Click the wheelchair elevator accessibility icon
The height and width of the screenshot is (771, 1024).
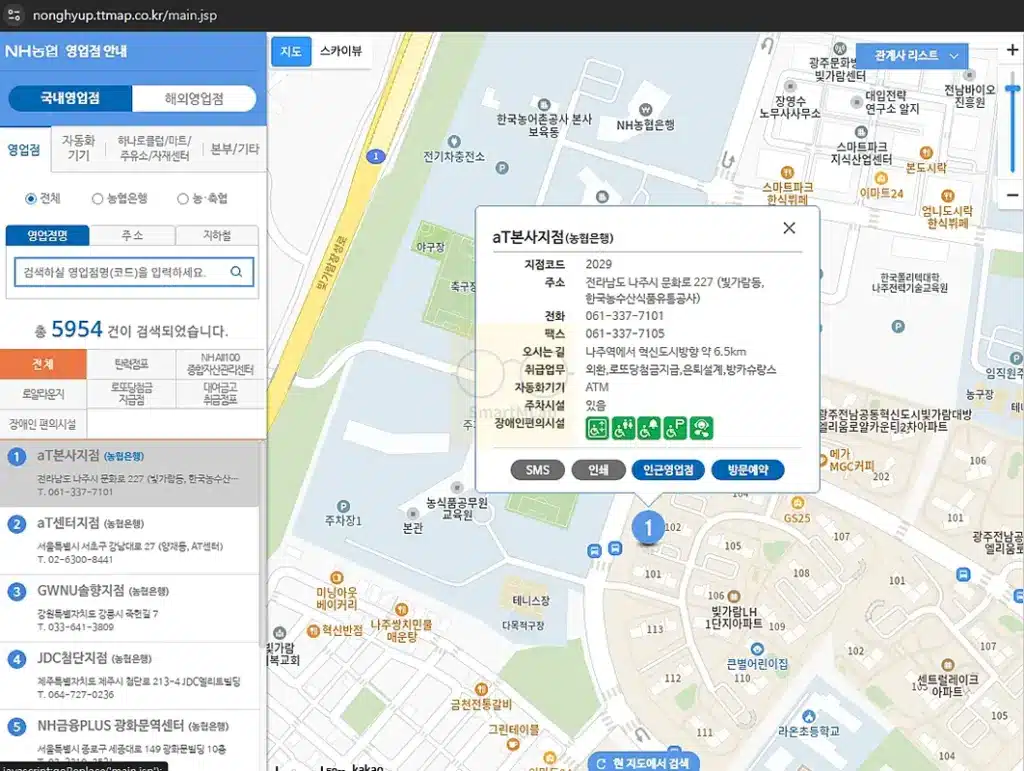coord(597,428)
